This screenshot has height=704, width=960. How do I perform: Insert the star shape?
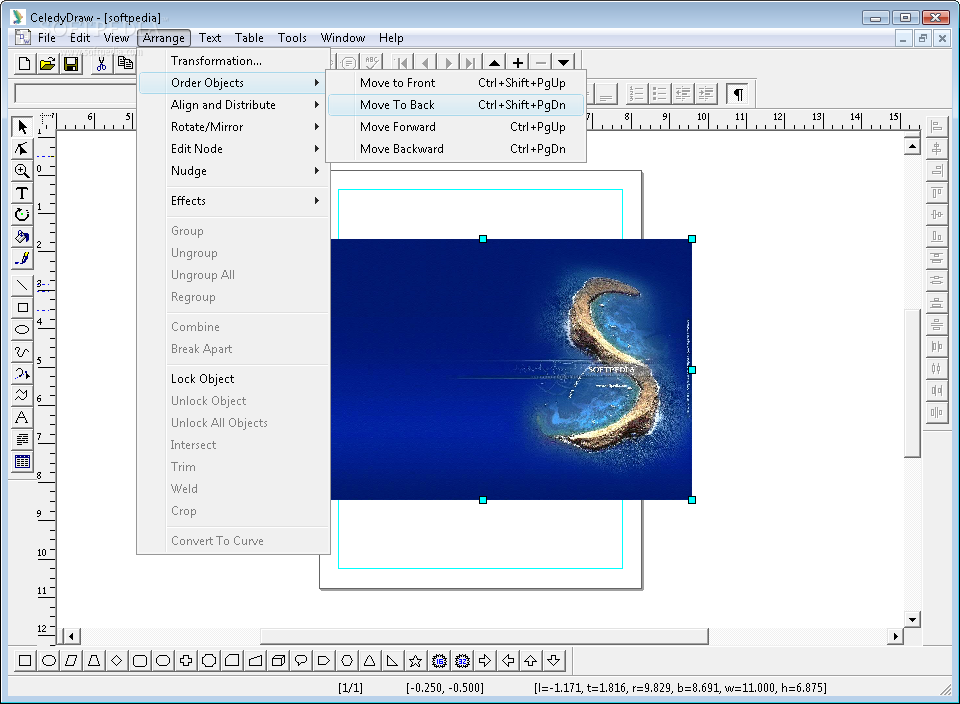tap(416, 661)
